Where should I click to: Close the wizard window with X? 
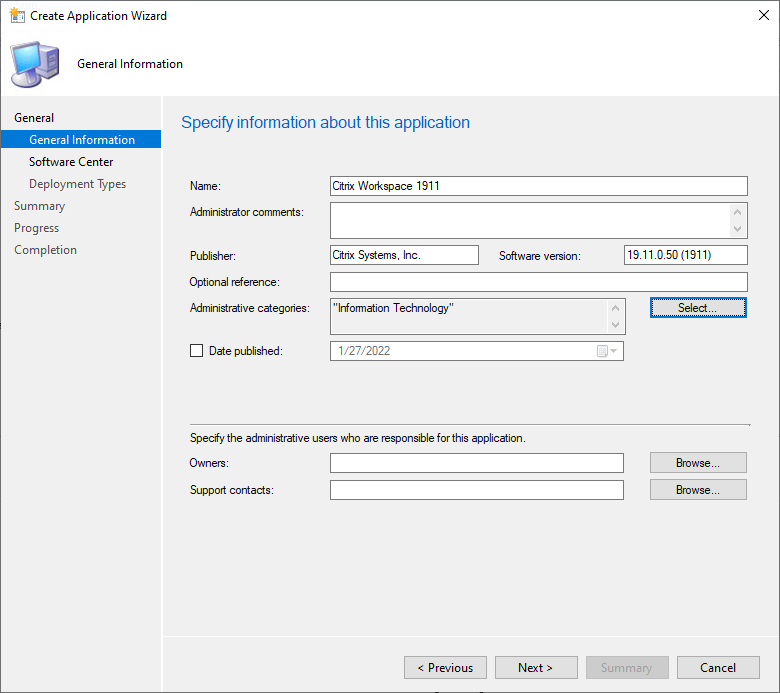(764, 15)
